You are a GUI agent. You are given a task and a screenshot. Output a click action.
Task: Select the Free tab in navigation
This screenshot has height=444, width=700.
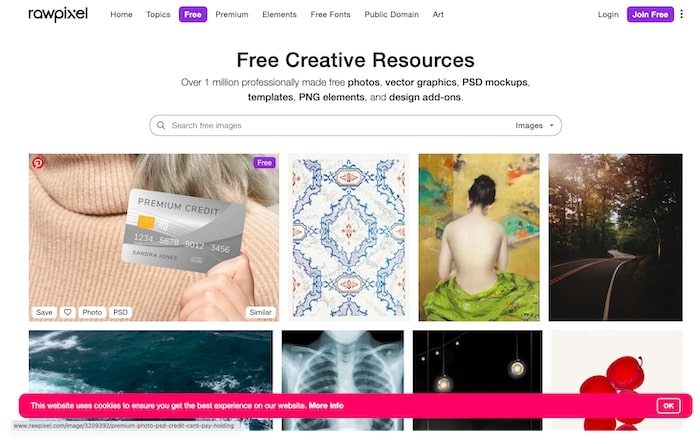click(193, 14)
